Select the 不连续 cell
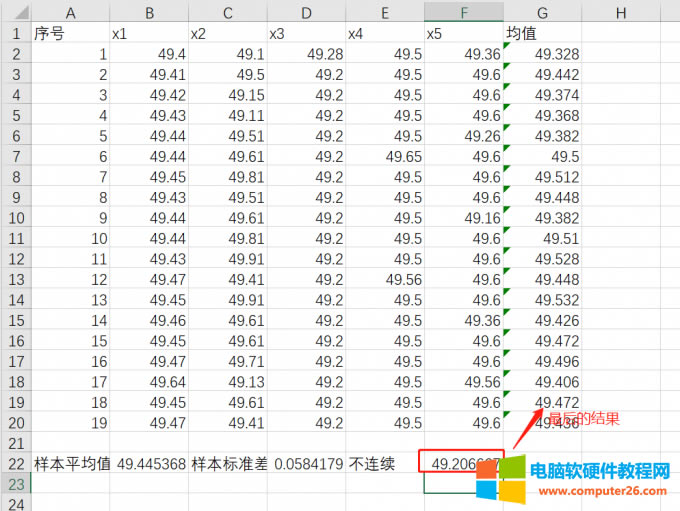Screen dimensions: 680x511 pyautogui.click(x=384, y=463)
